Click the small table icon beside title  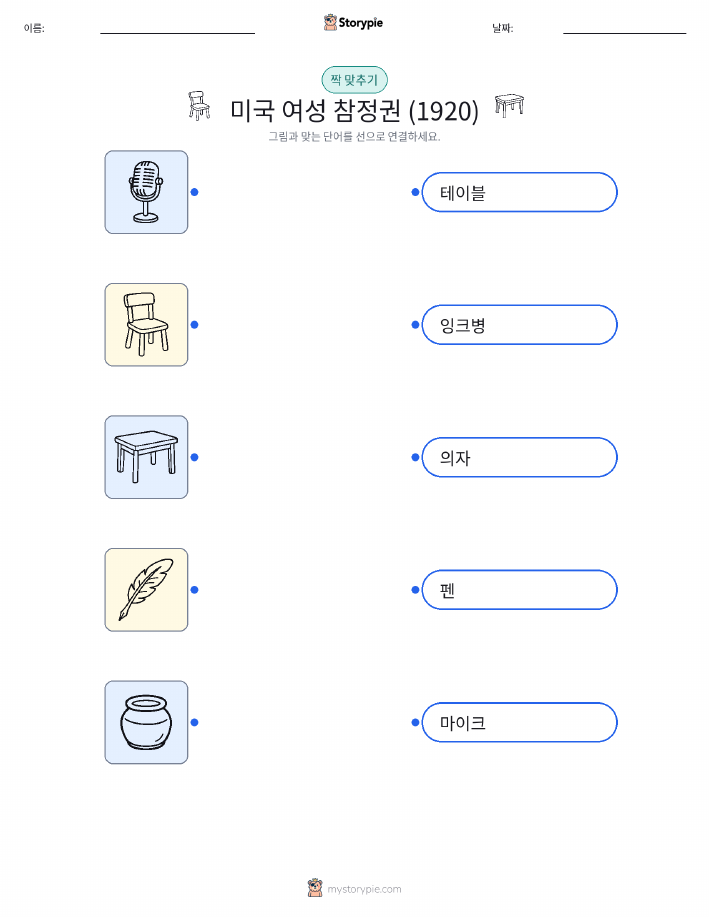(x=509, y=105)
